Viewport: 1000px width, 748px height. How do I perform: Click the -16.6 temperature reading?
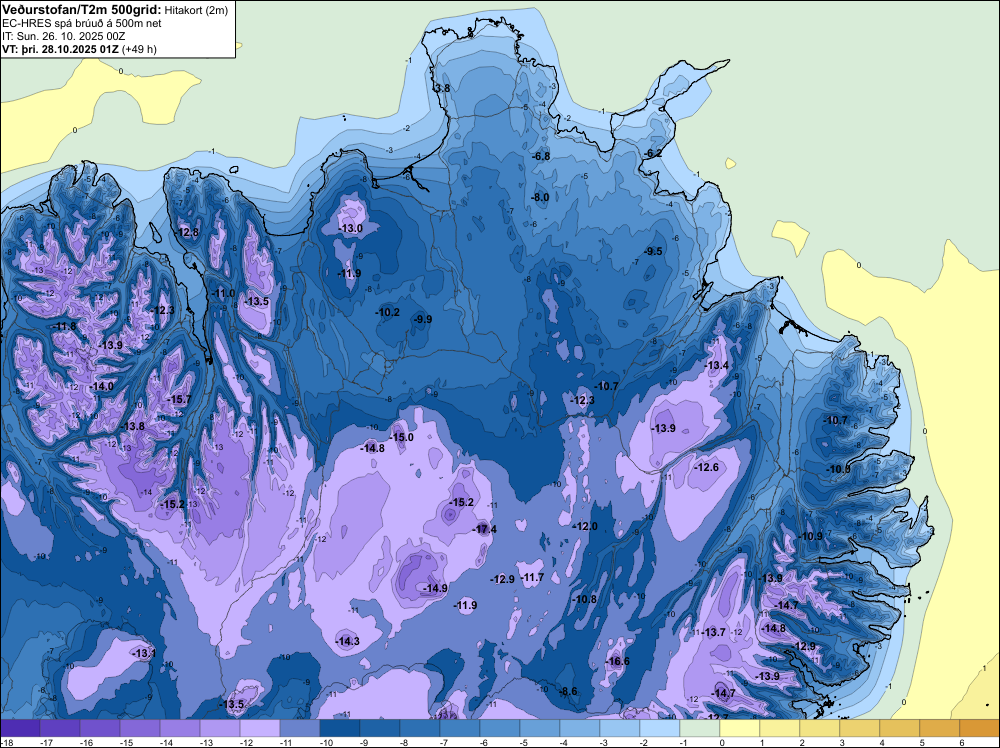click(x=617, y=661)
